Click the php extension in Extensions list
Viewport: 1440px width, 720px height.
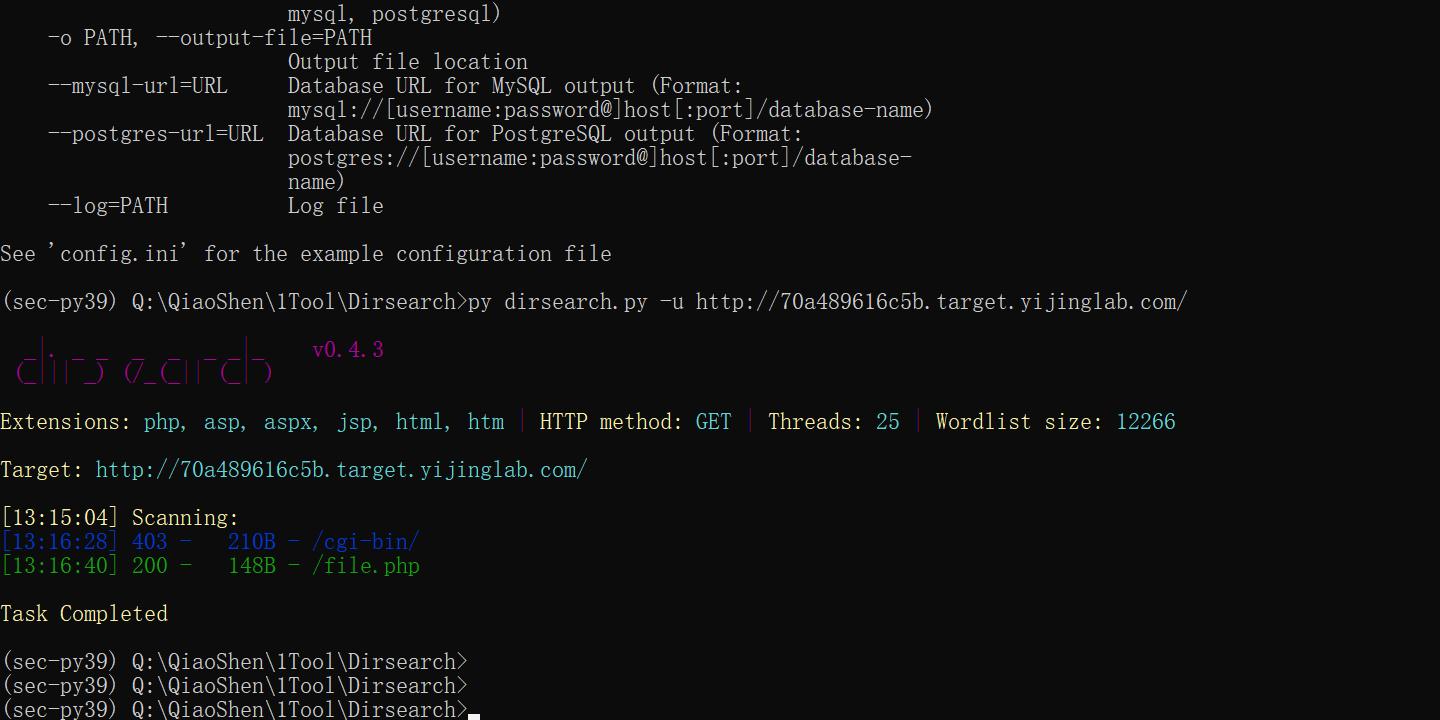pyautogui.click(x=162, y=422)
